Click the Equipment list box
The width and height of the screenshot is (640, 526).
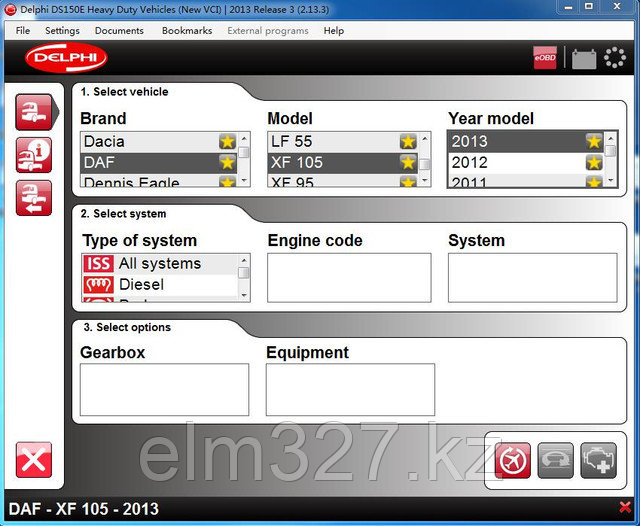coord(350,390)
